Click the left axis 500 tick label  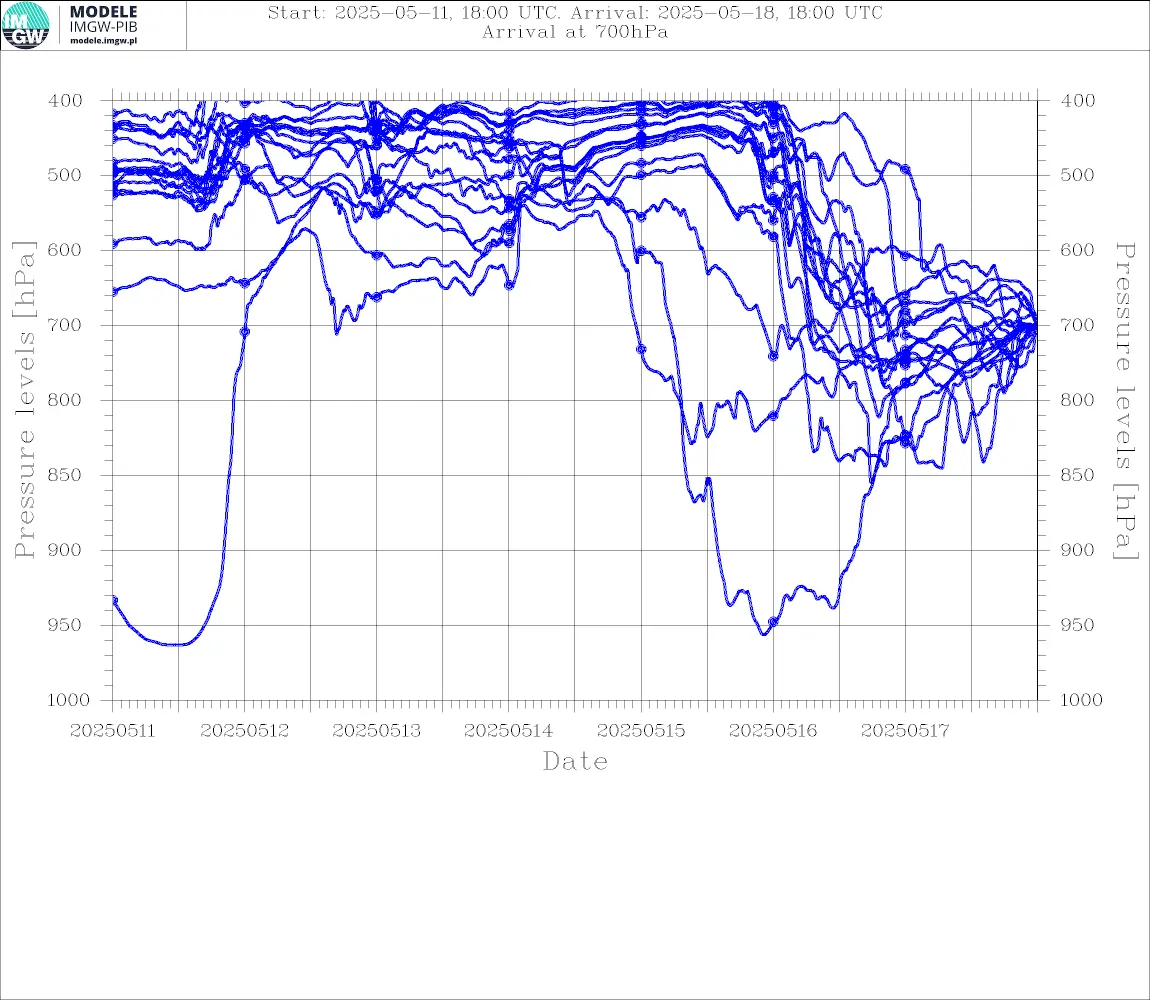pos(65,175)
